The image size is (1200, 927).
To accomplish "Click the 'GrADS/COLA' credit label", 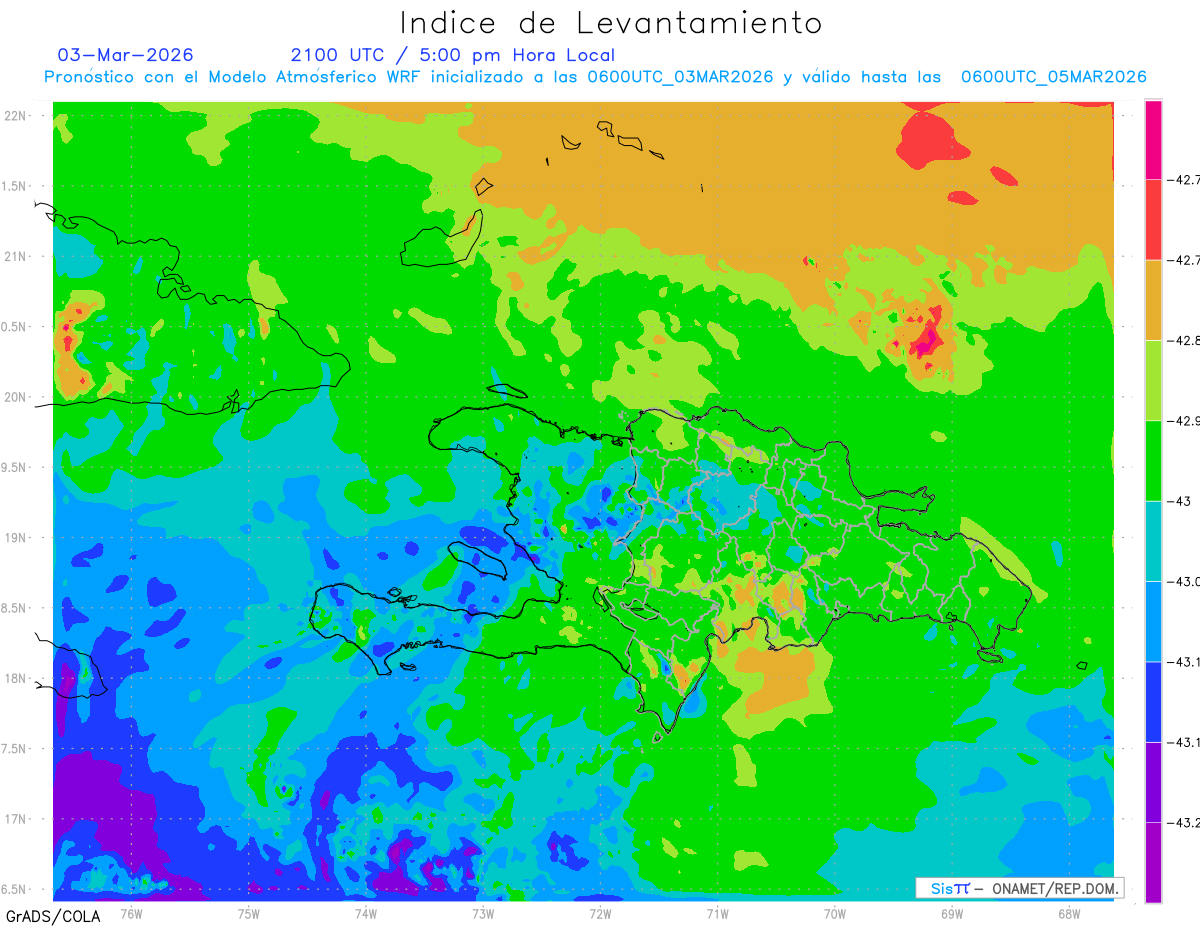I will pyautogui.click(x=53, y=916).
